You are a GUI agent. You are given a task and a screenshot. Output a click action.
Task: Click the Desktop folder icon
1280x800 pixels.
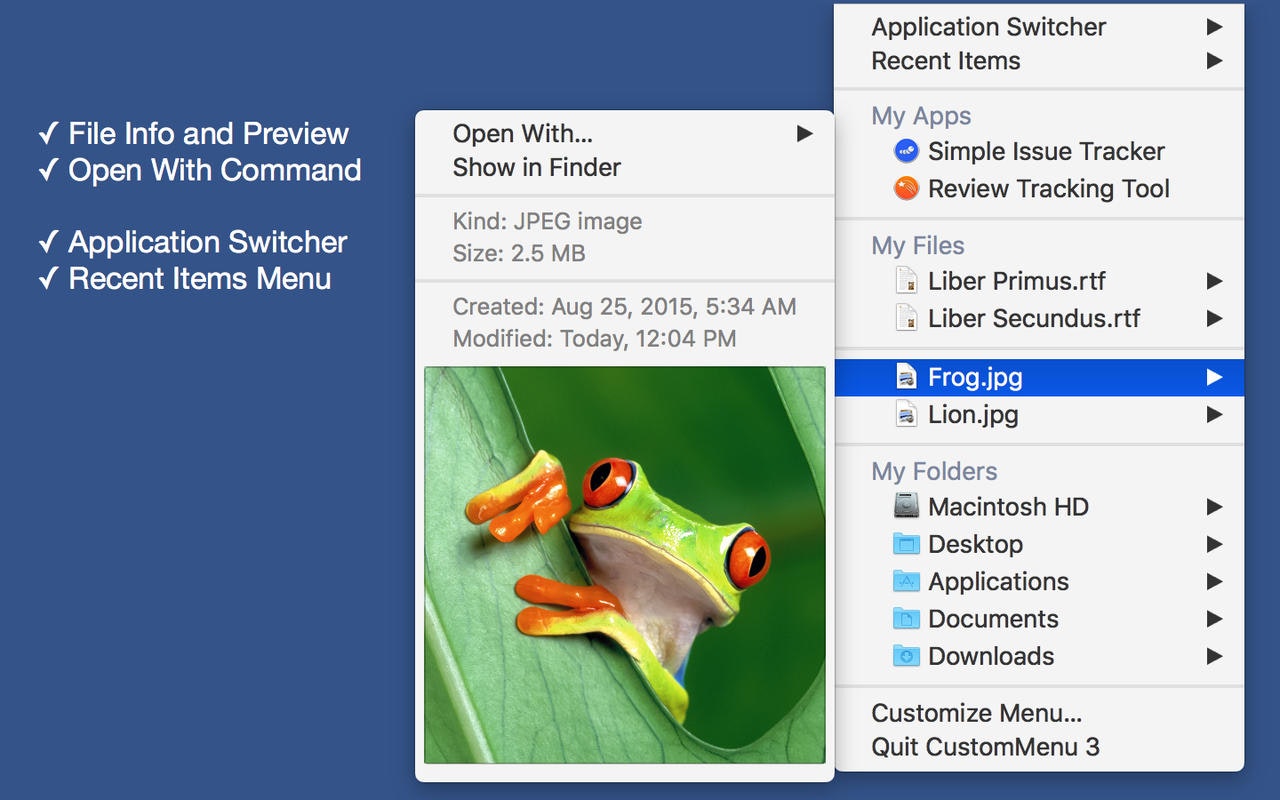click(x=906, y=544)
